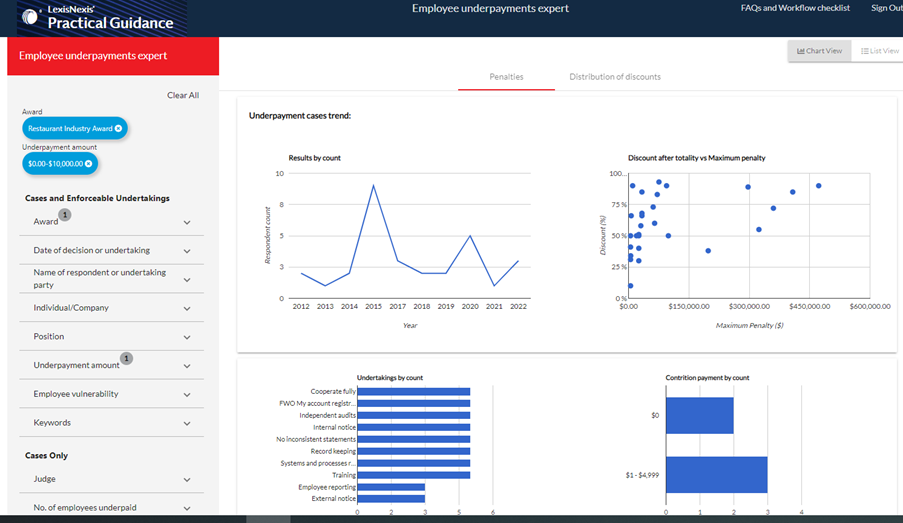Expand the Individual/Company filter
Image resolution: width=903 pixels, height=523 pixels.
187,309
